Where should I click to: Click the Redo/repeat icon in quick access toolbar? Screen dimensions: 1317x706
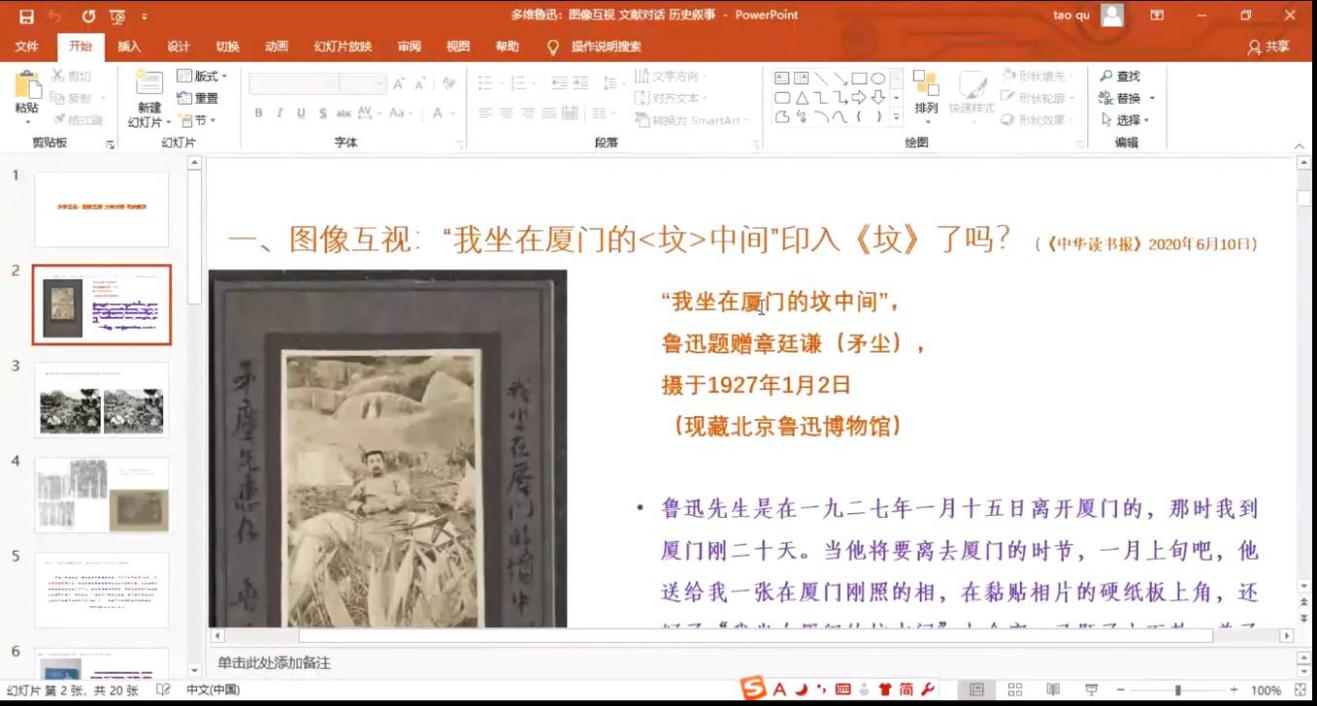[x=88, y=16]
